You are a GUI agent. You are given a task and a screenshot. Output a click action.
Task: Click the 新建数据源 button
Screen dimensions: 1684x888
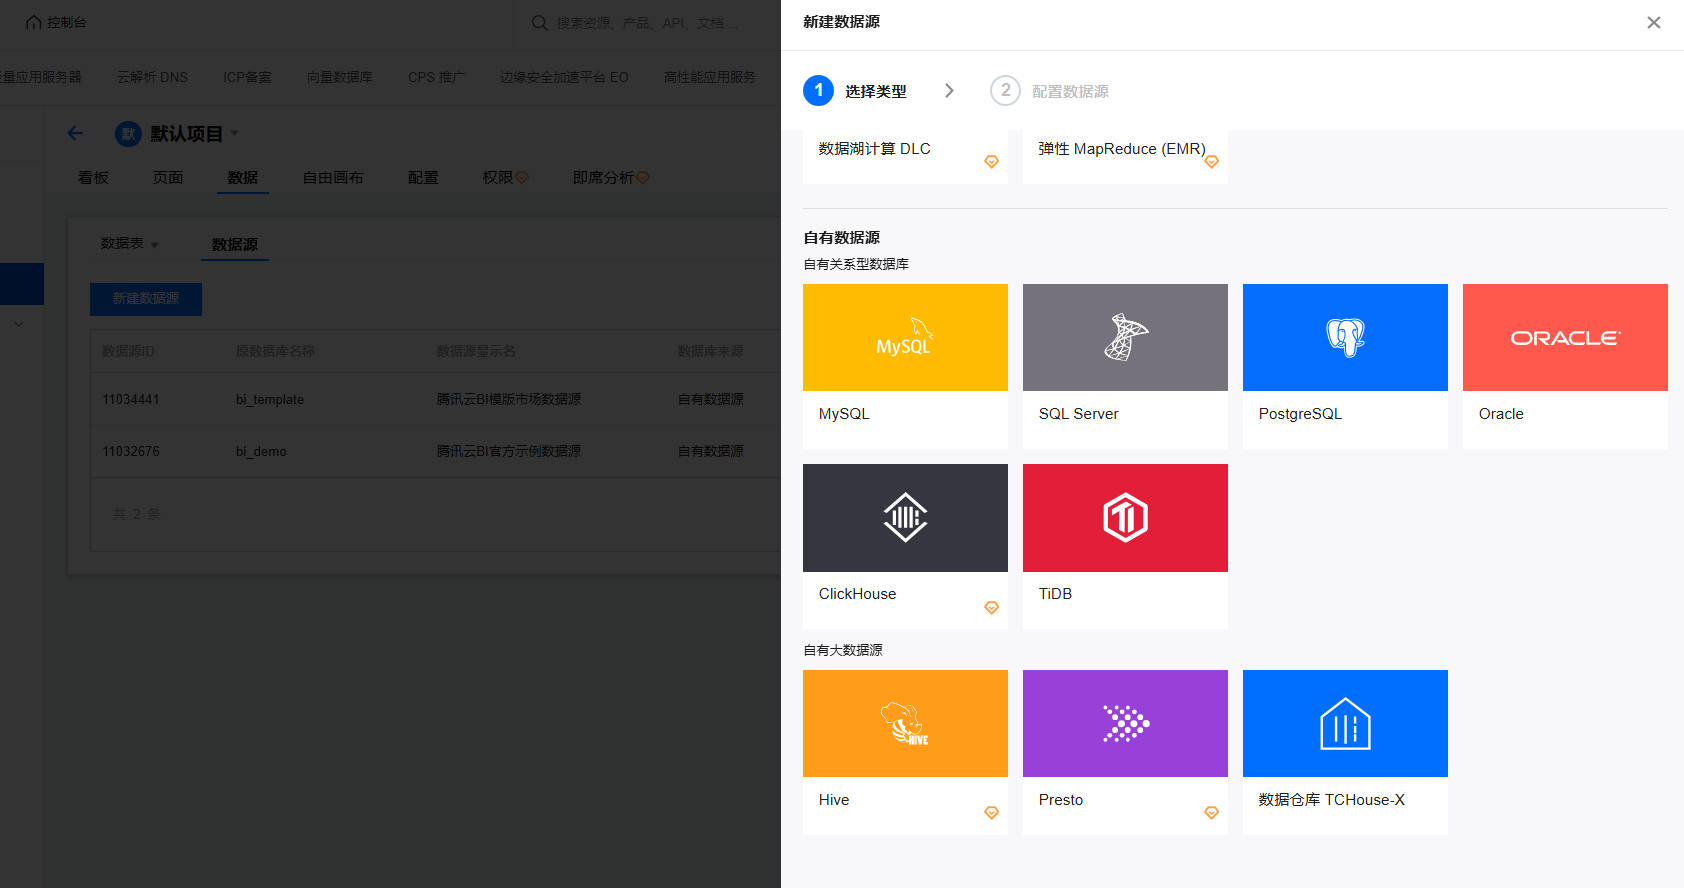coord(146,299)
